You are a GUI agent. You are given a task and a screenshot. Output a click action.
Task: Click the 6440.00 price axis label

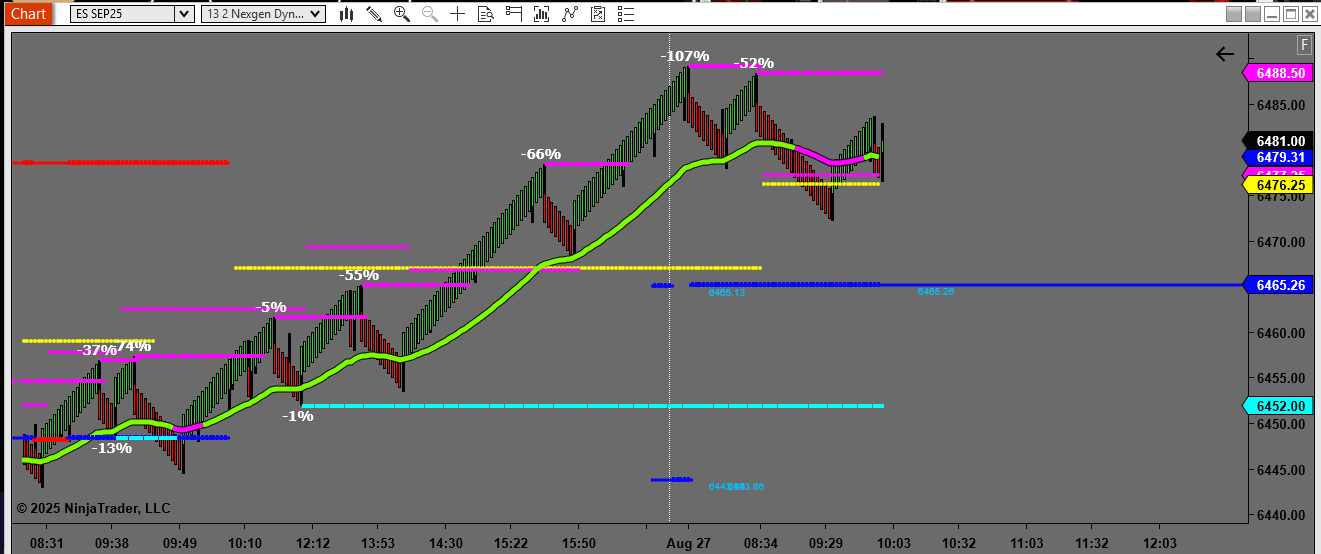click(1281, 516)
